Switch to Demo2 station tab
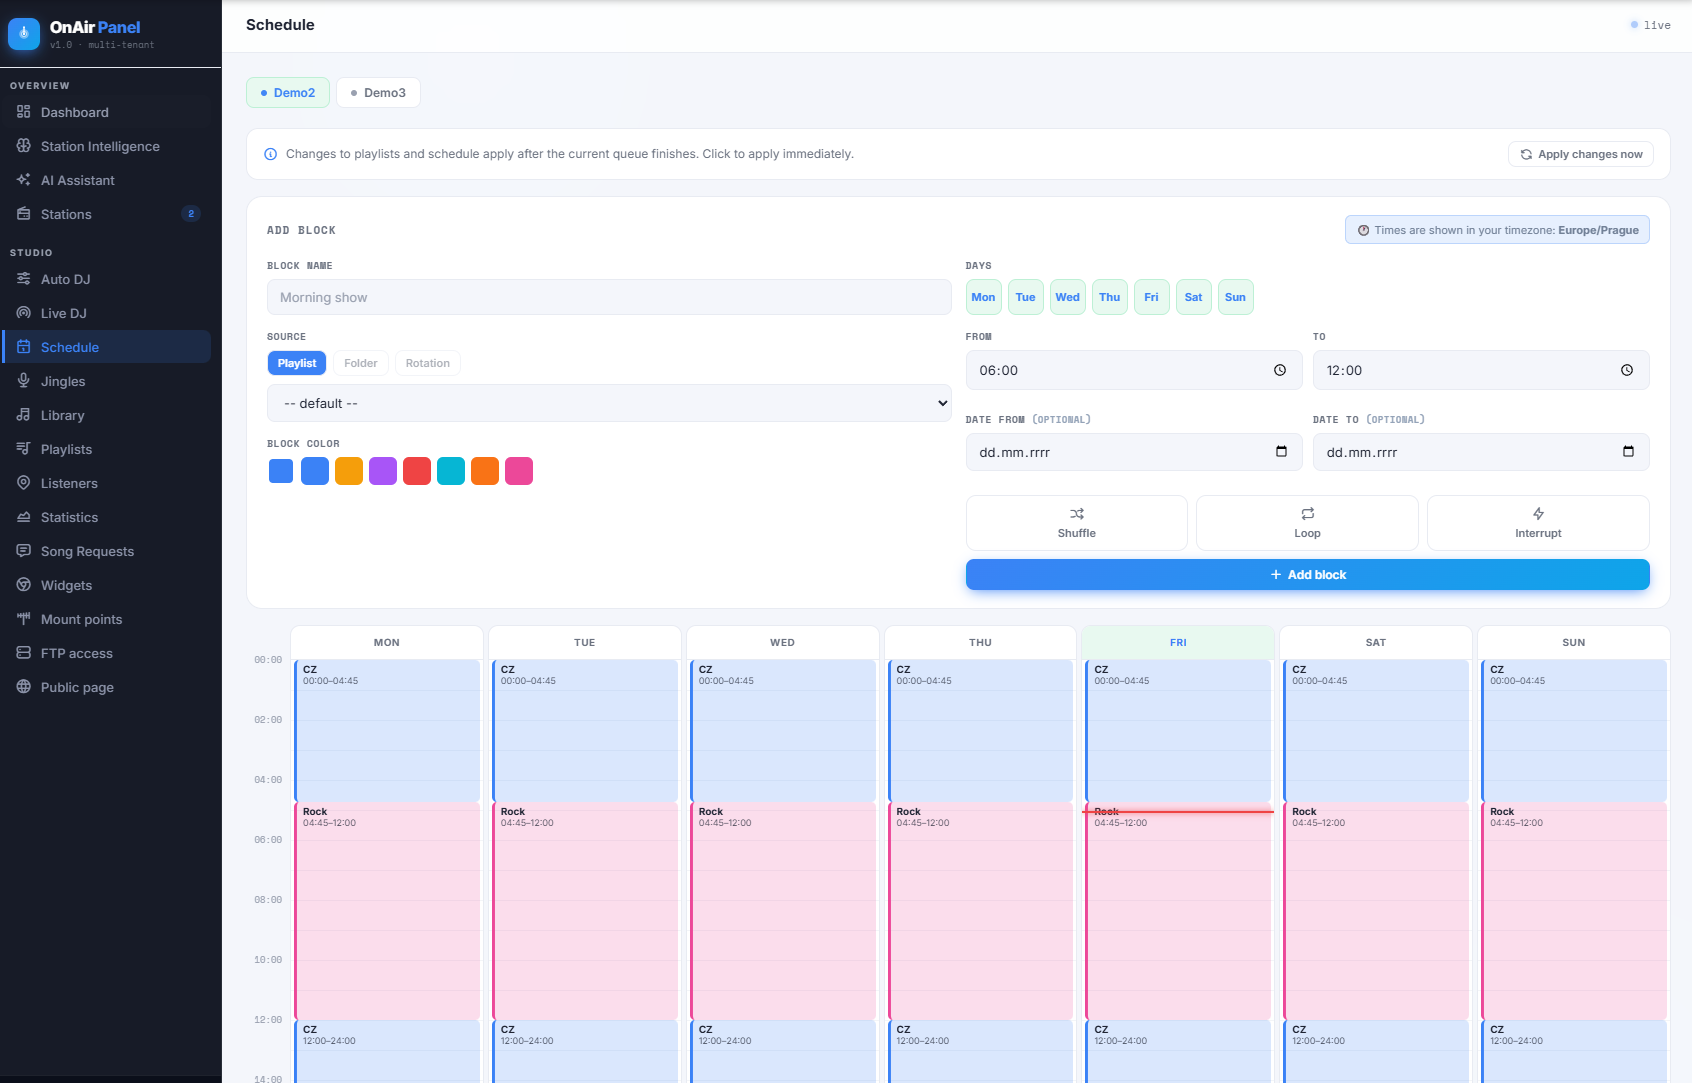The image size is (1692, 1083). pos(288,93)
